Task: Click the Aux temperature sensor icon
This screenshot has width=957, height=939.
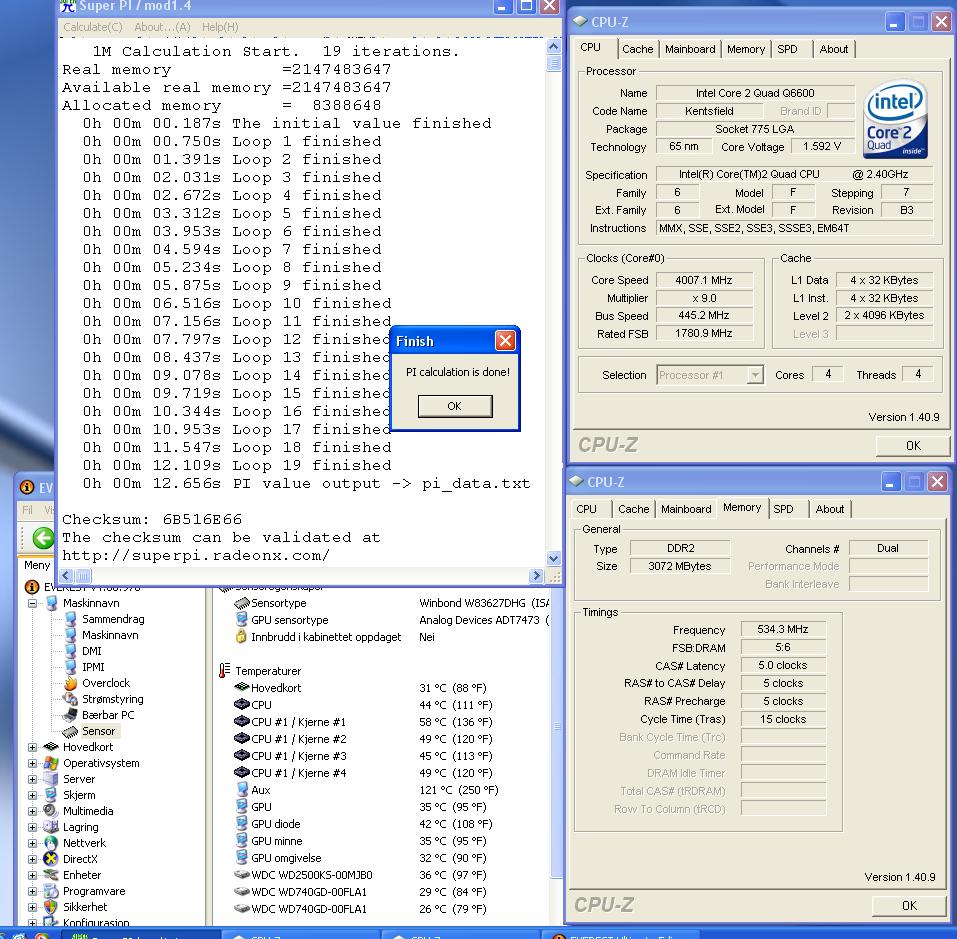Action: click(242, 790)
